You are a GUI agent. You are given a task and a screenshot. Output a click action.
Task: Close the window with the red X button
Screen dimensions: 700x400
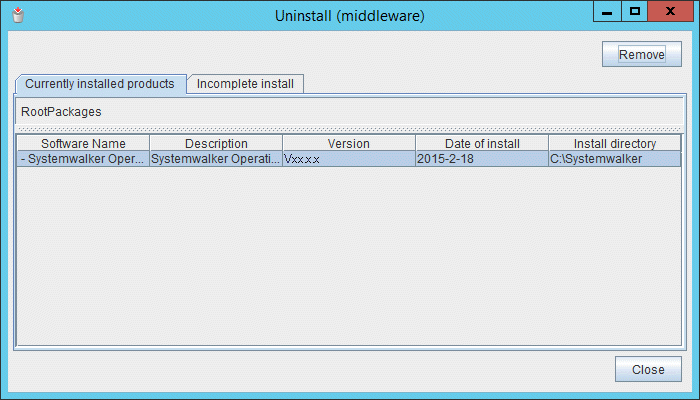(672, 11)
